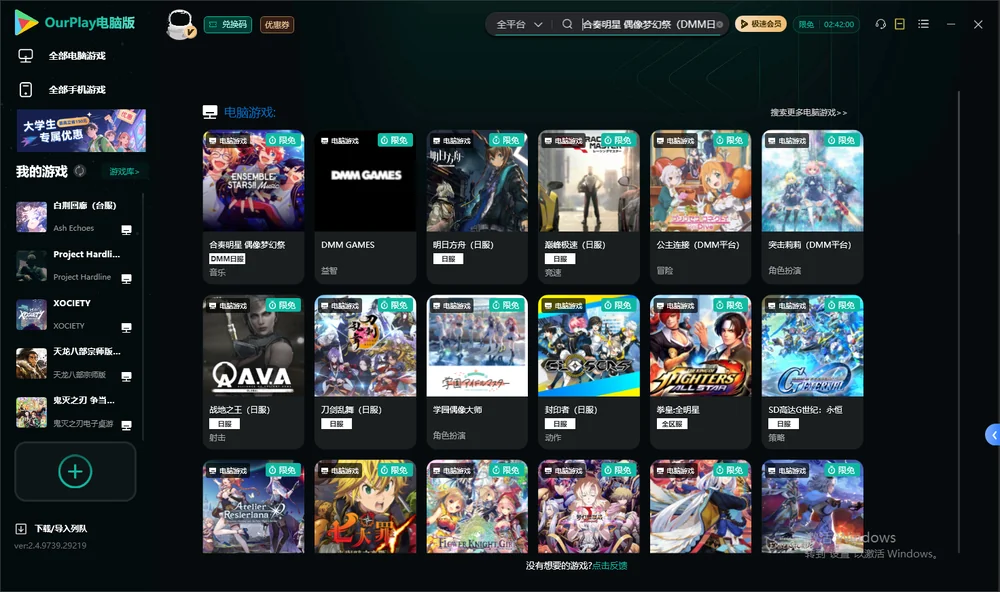Click the OurPlay logo icon
The height and width of the screenshot is (592, 1000).
pyautogui.click(x=26, y=23)
